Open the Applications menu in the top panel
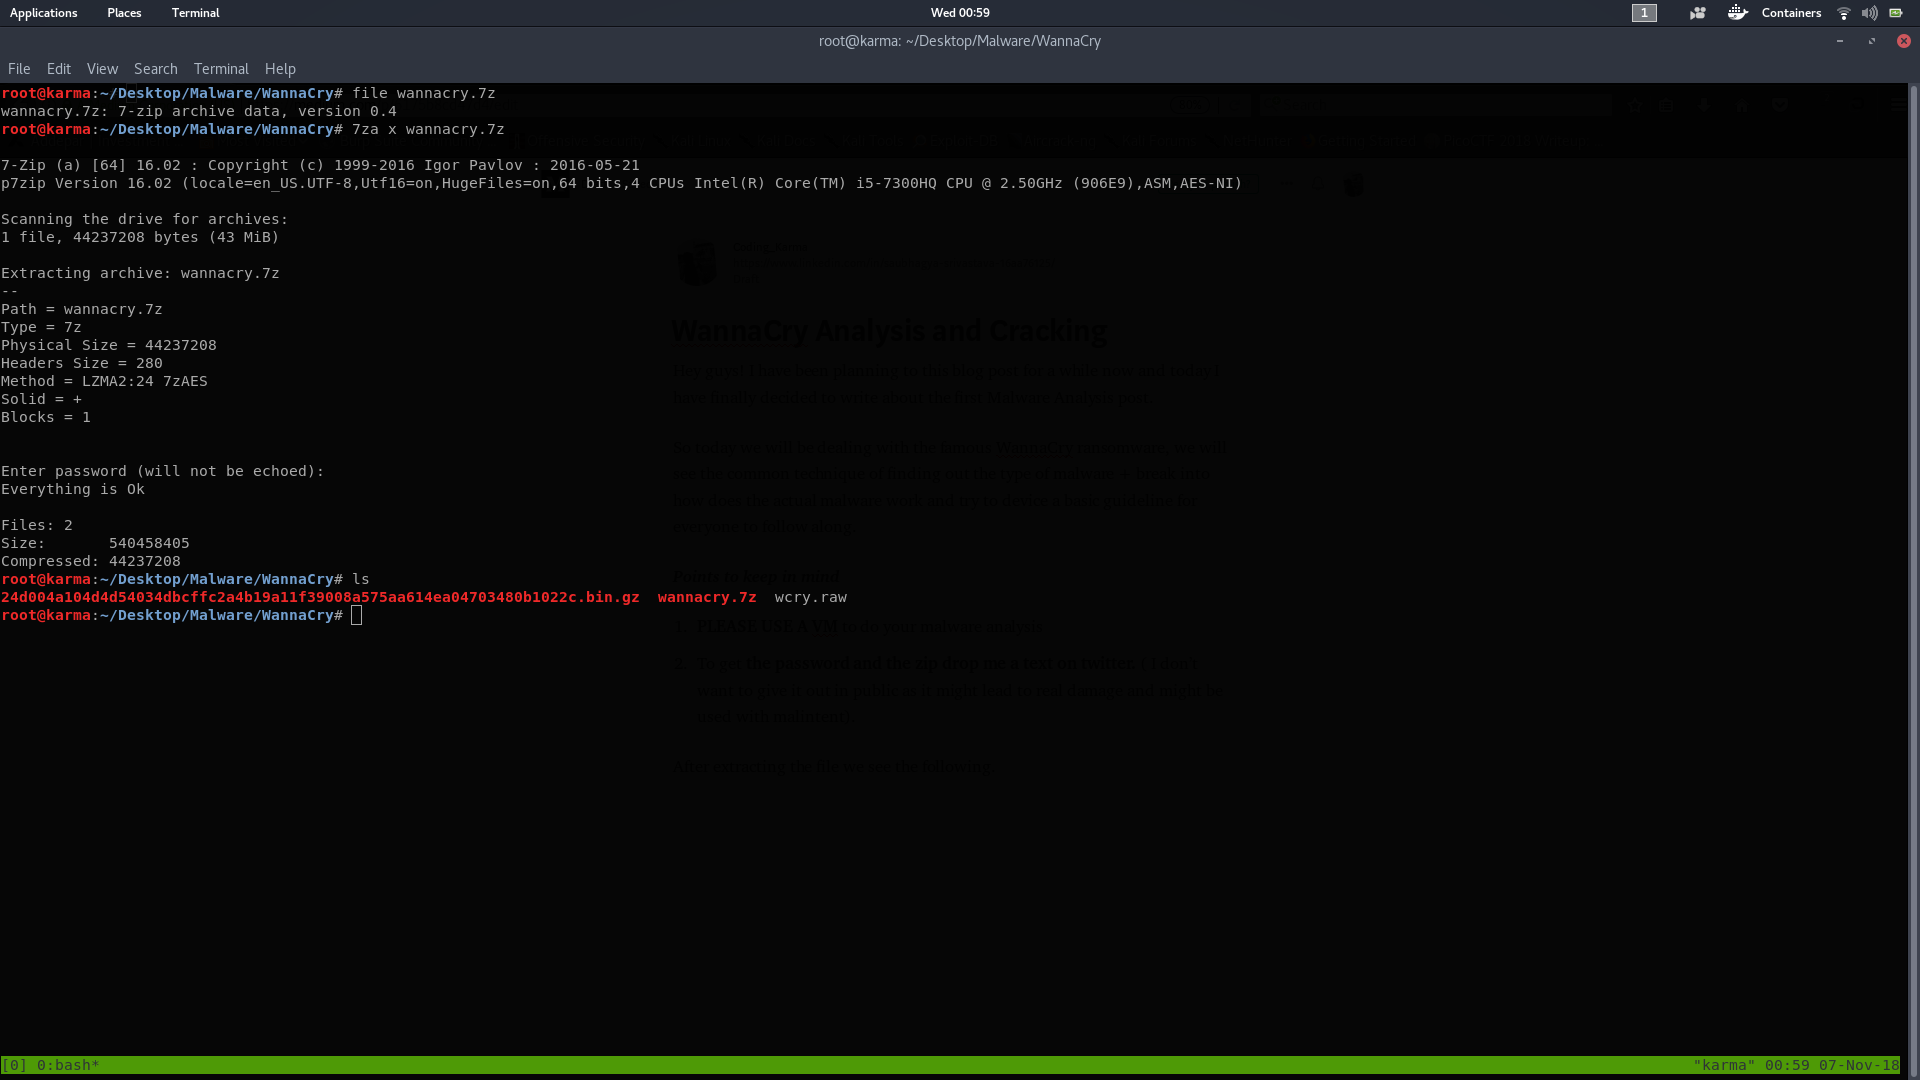The image size is (1920, 1080). [x=43, y=13]
